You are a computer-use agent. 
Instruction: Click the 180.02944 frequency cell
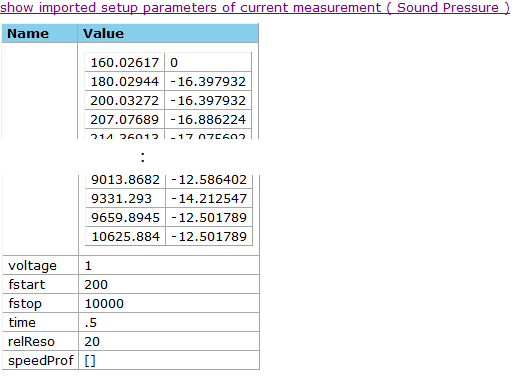(125, 81)
